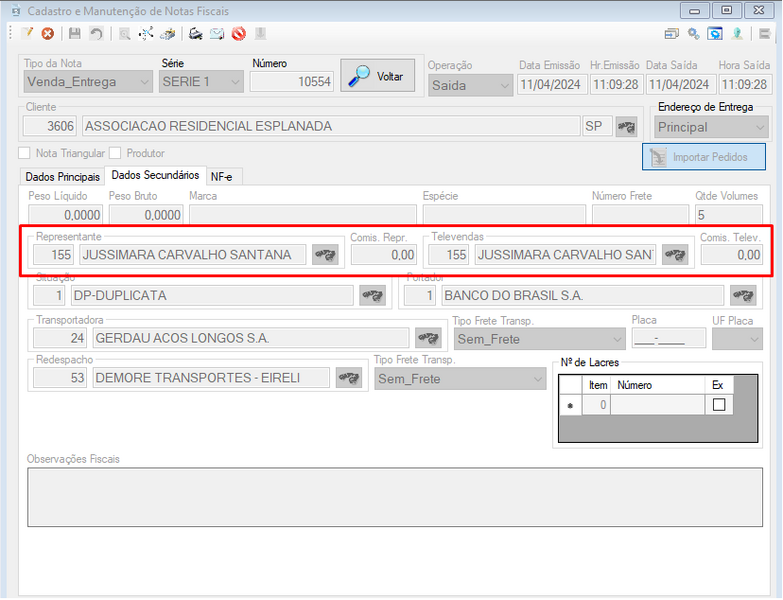783x600 pixels.
Task: Click the Representante code field 155
Action: (x=53, y=255)
